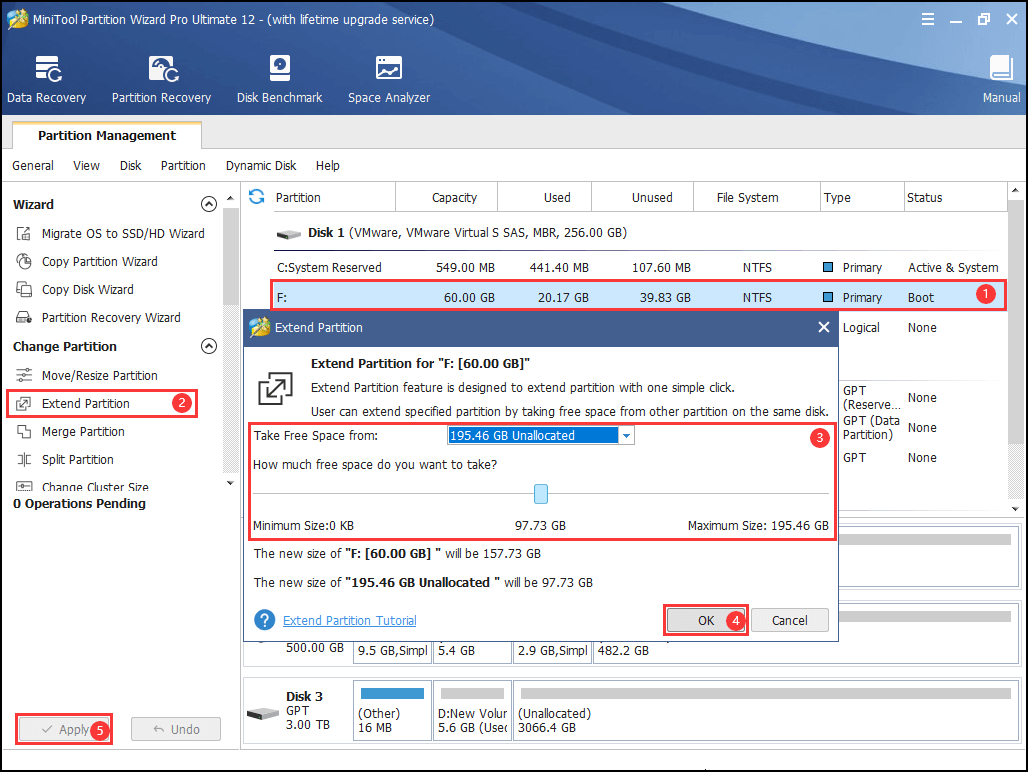Click the sidebar scroll down arrow

(230, 483)
